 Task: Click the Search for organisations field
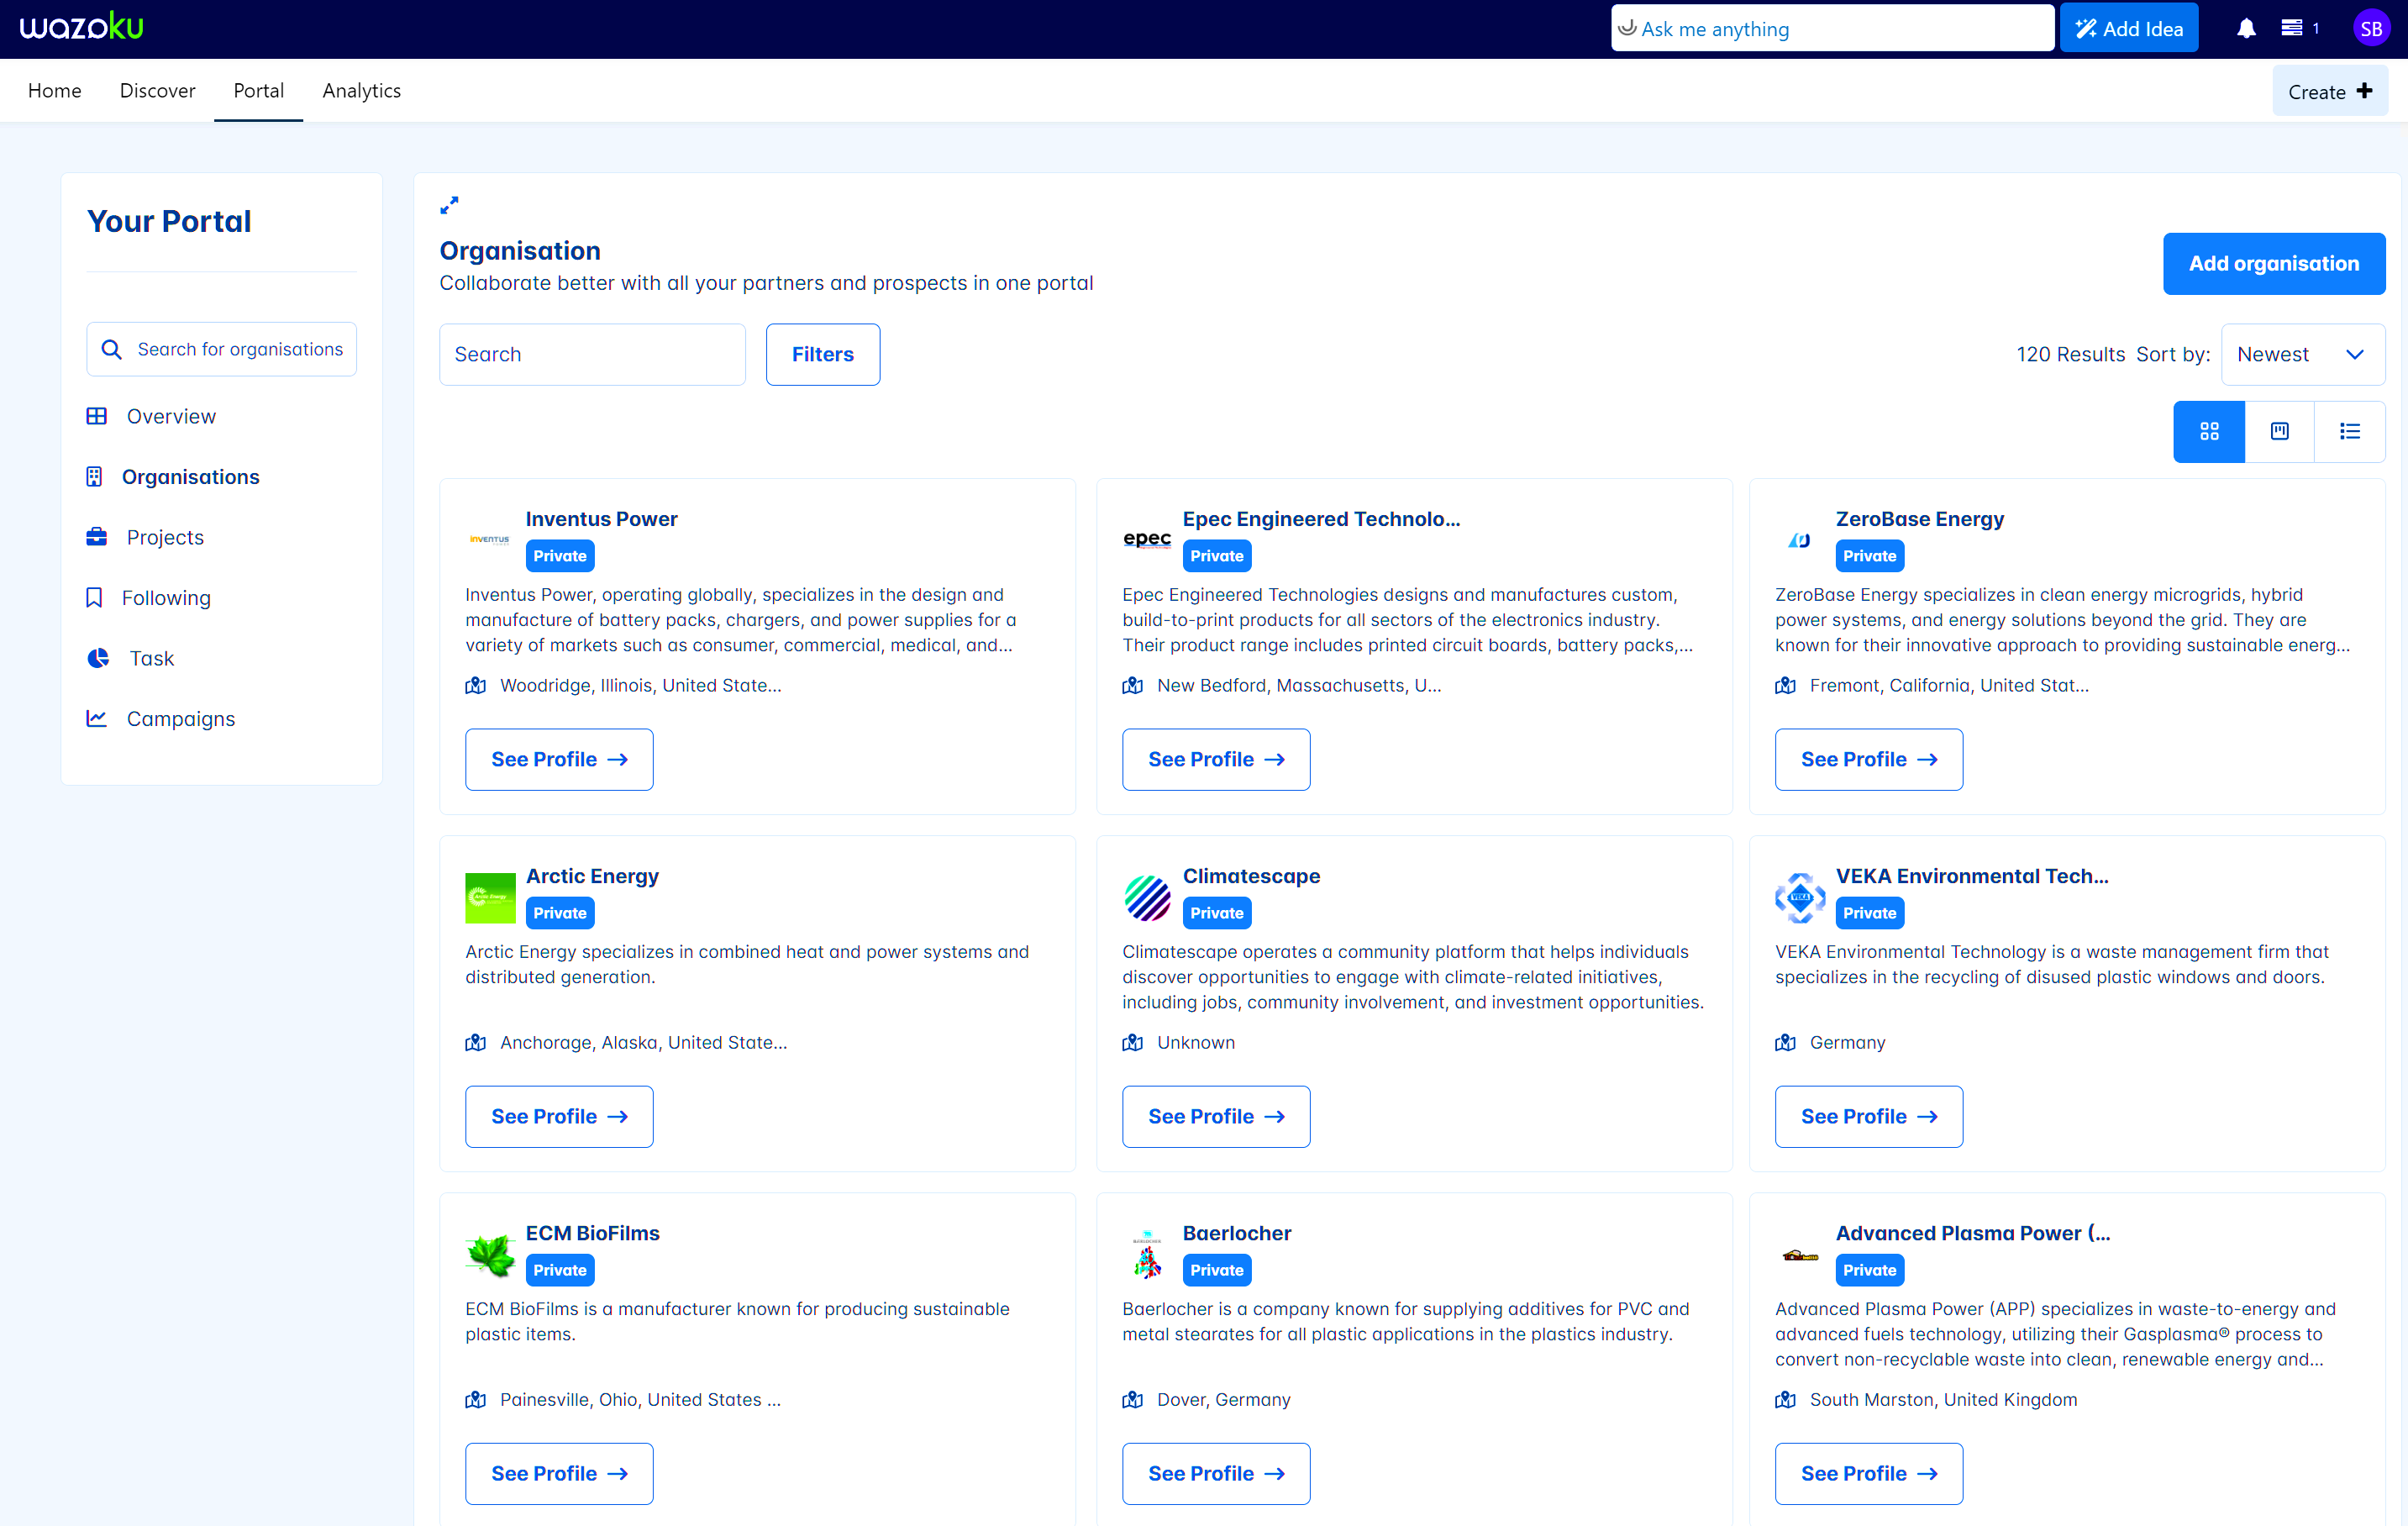[x=221, y=349]
